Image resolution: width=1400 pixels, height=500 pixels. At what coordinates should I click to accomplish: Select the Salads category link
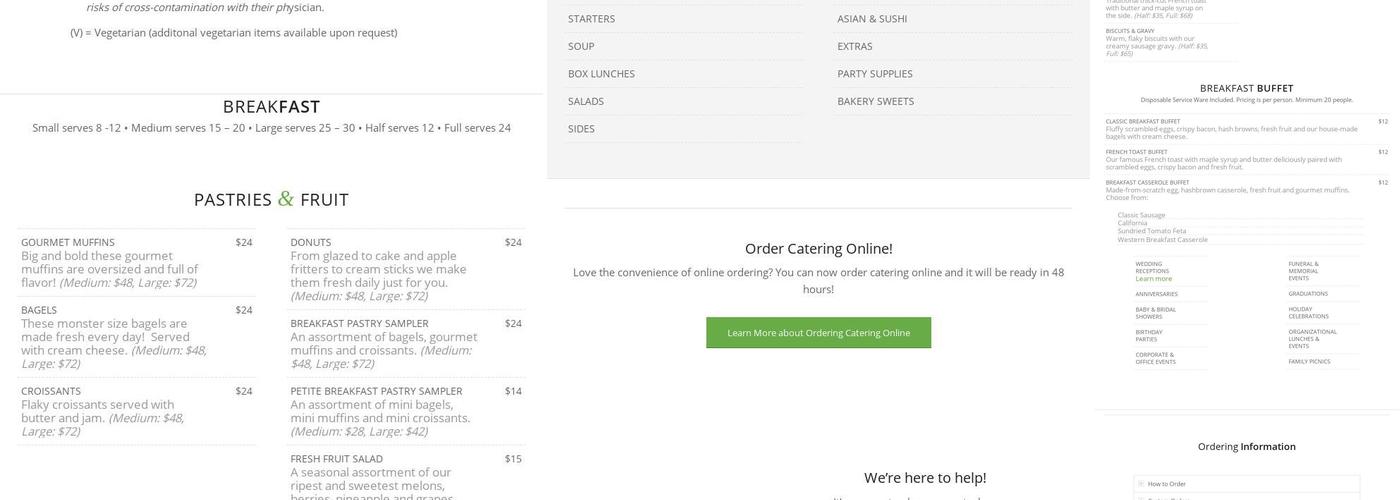click(585, 101)
